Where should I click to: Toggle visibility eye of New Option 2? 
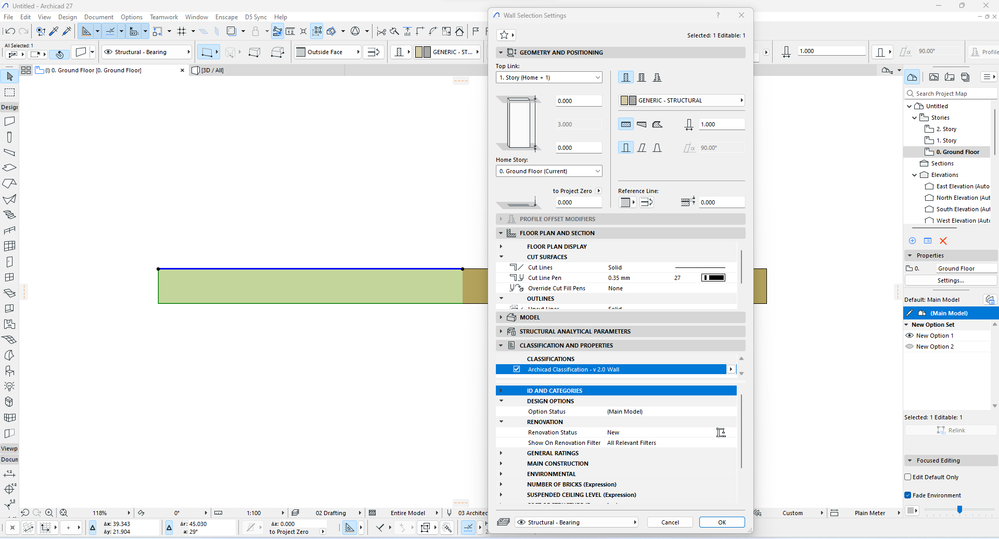pyautogui.click(x=909, y=347)
